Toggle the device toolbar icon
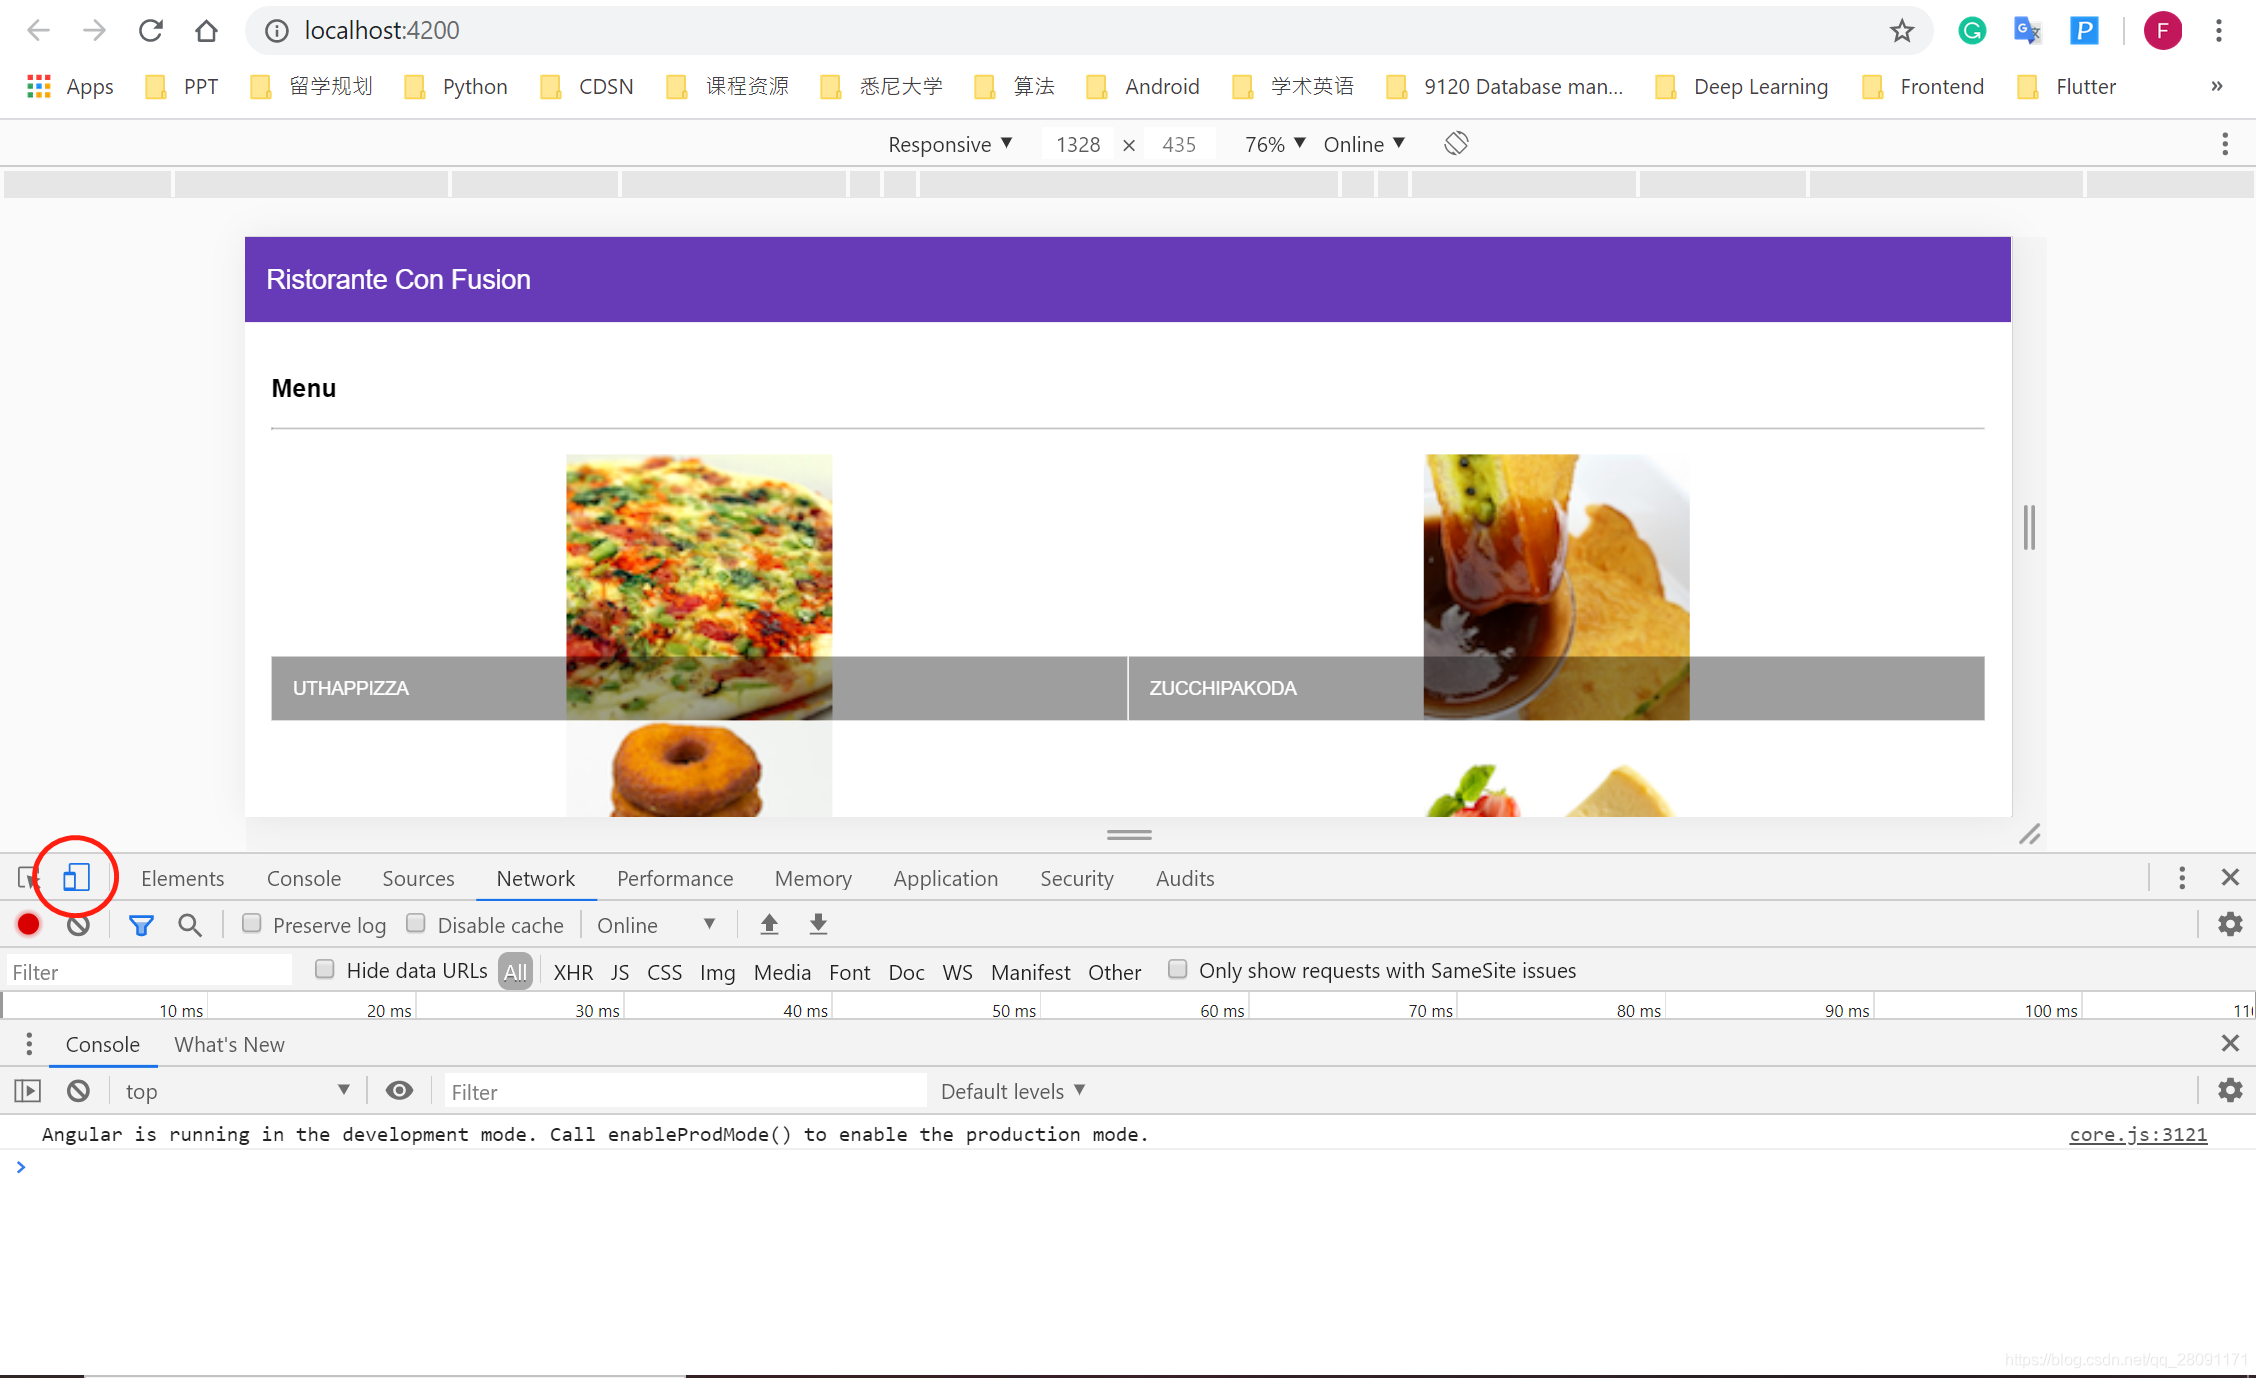Screen dimensions: 2256x1378 [76, 878]
